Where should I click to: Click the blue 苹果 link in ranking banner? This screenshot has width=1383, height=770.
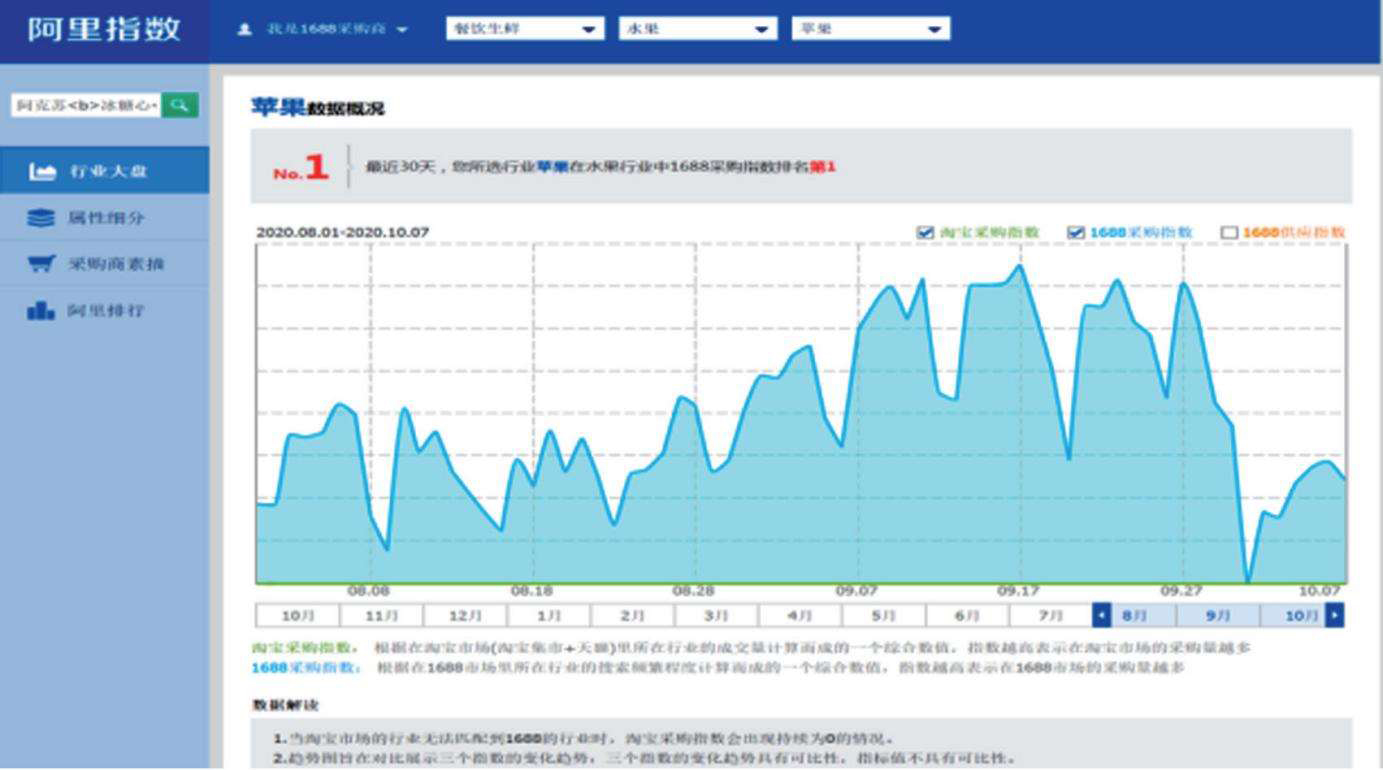point(552,167)
